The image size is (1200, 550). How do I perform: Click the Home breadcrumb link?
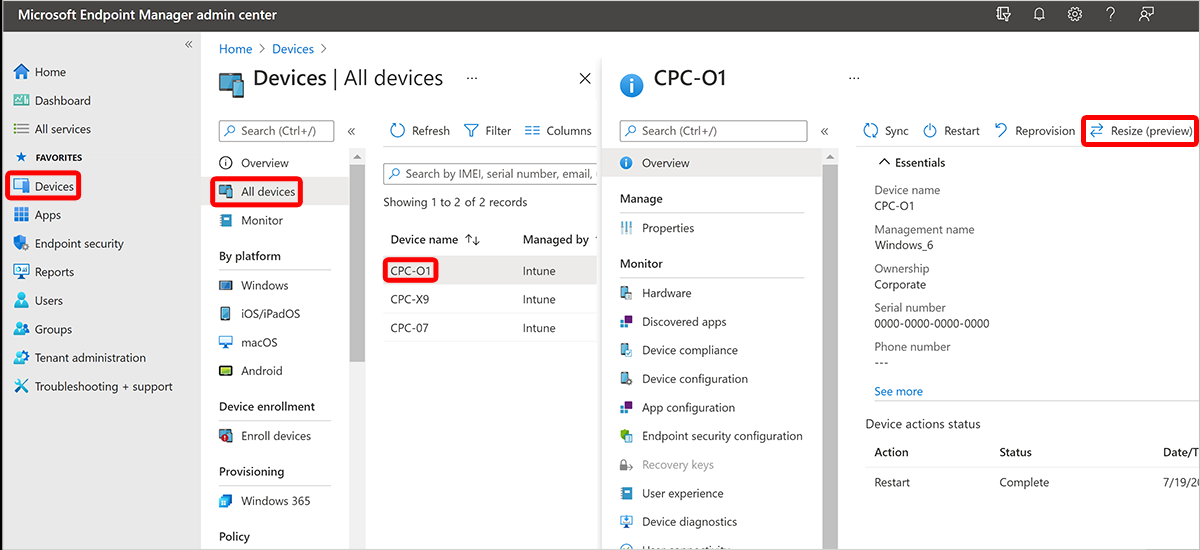[x=236, y=49]
